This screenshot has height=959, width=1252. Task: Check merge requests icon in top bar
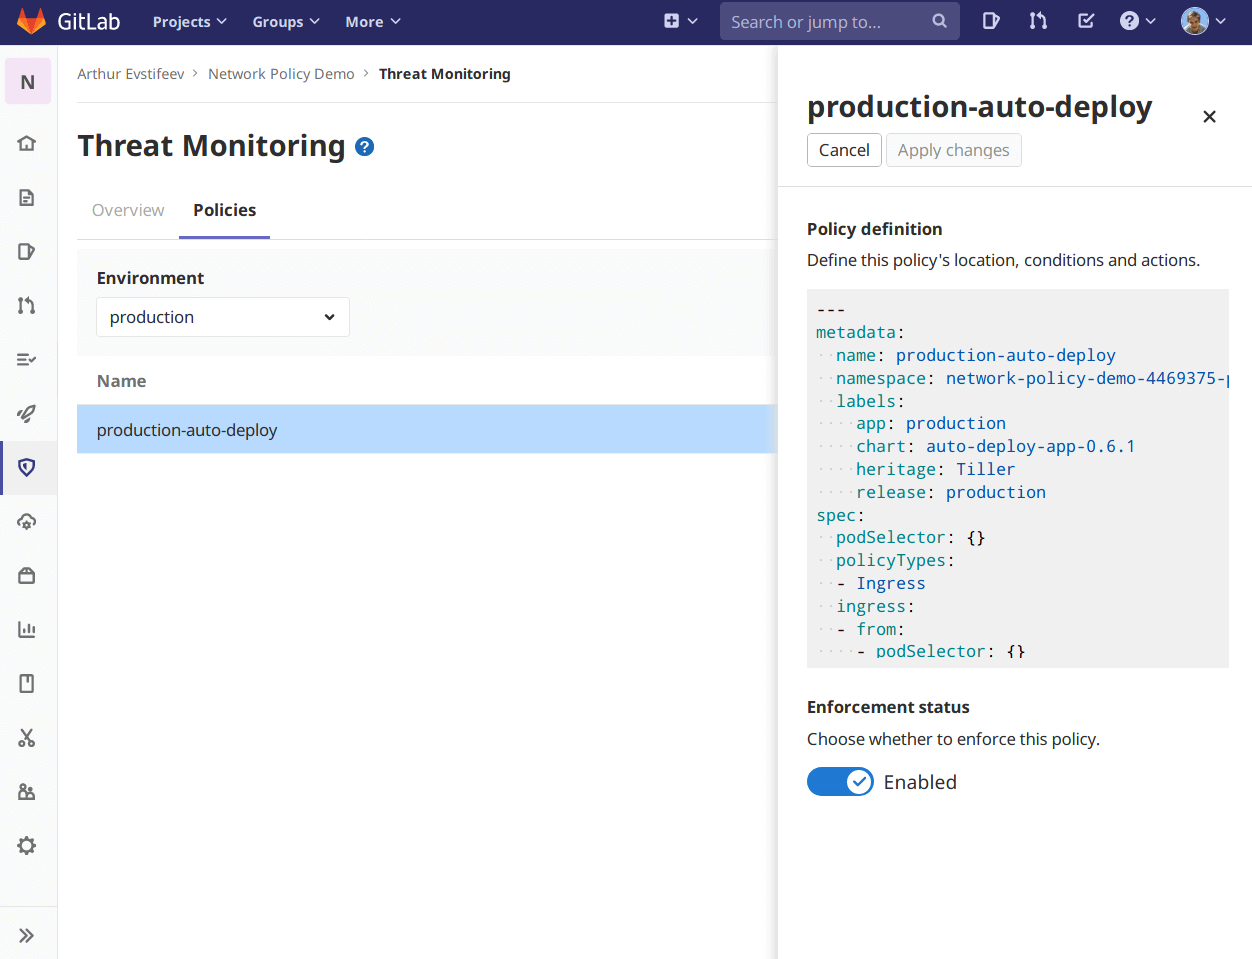[x=1038, y=20]
